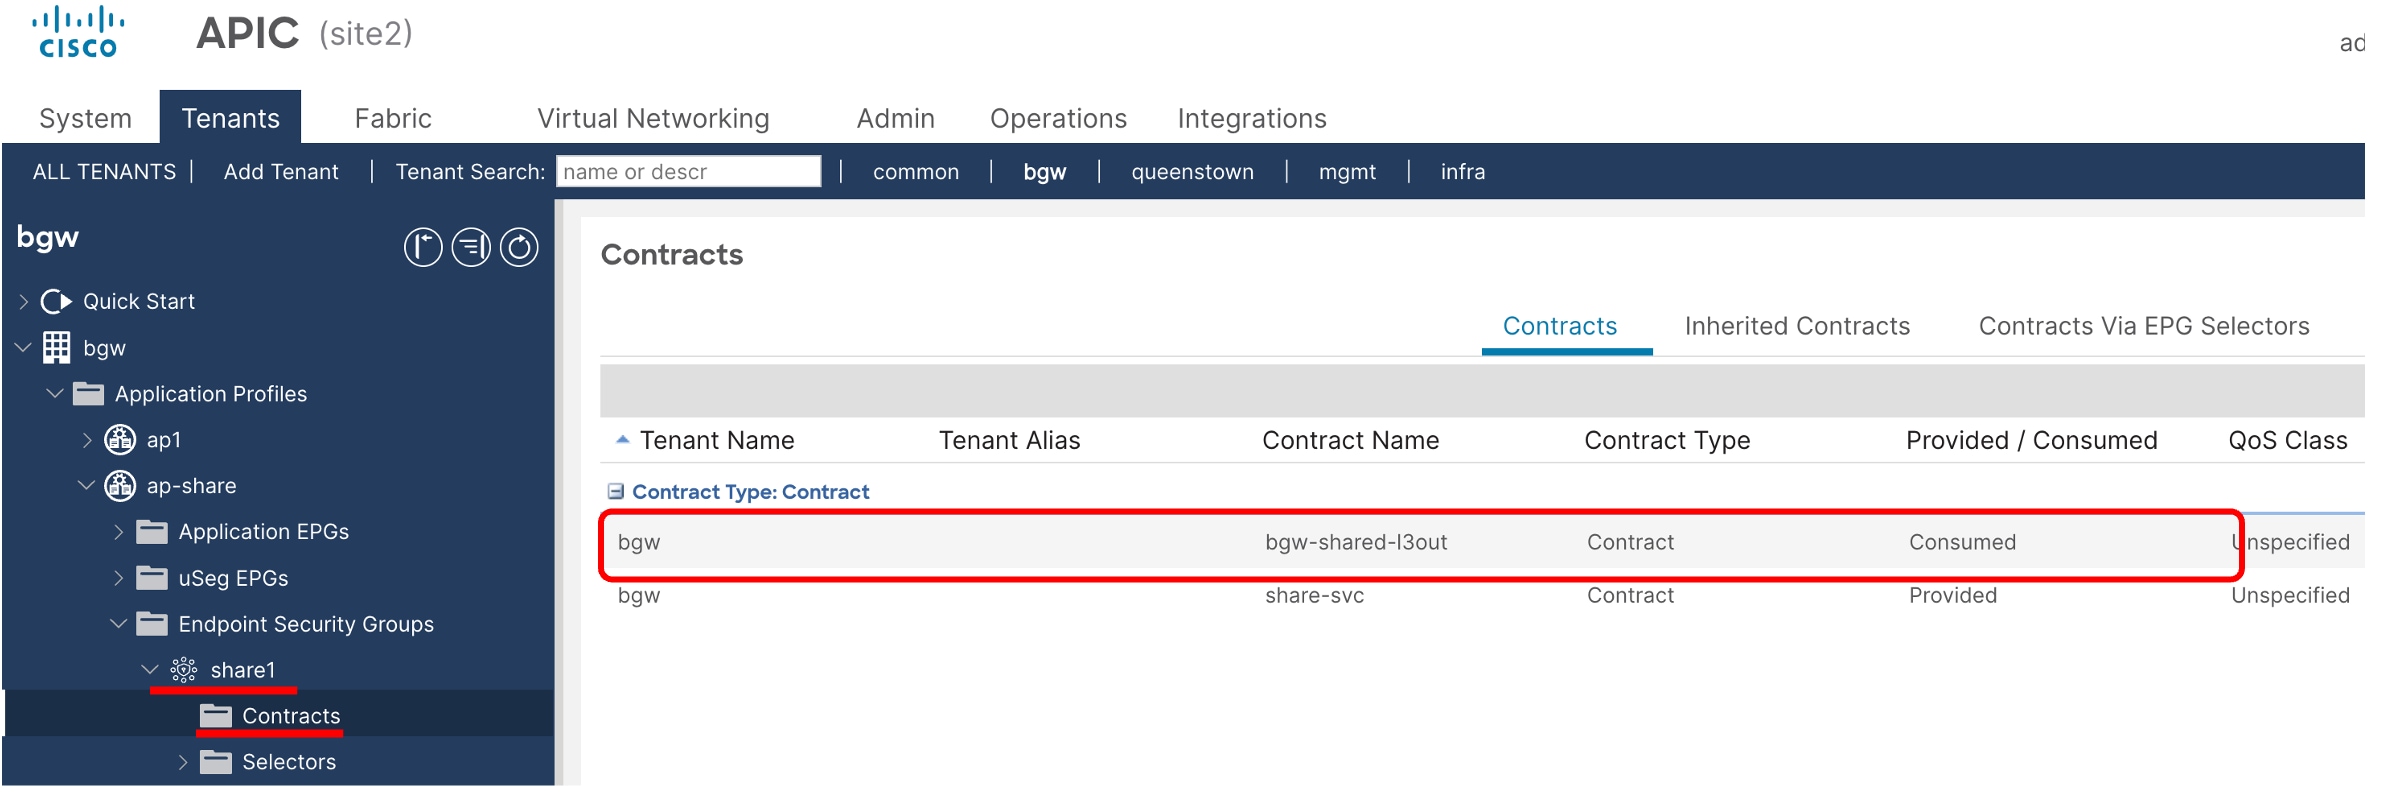This screenshot has width=2388, height=792.
Task: Open the bgw tenant link in submenu
Action: coord(1044,171)
